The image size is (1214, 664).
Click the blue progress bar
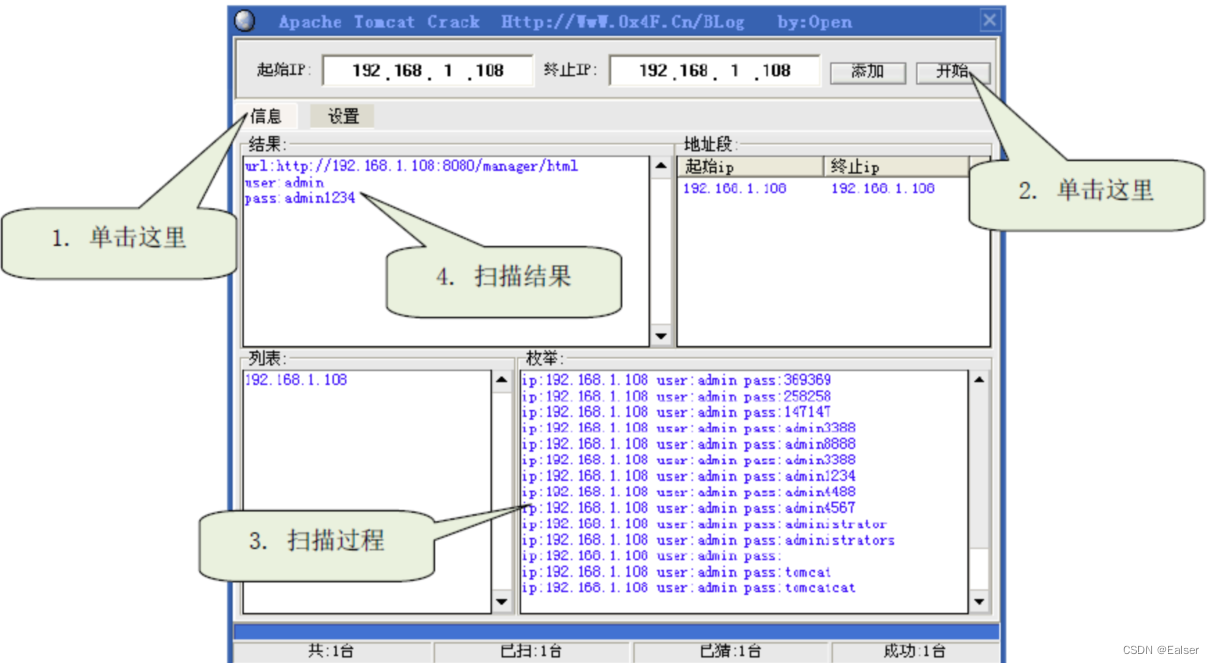(616, 632)
